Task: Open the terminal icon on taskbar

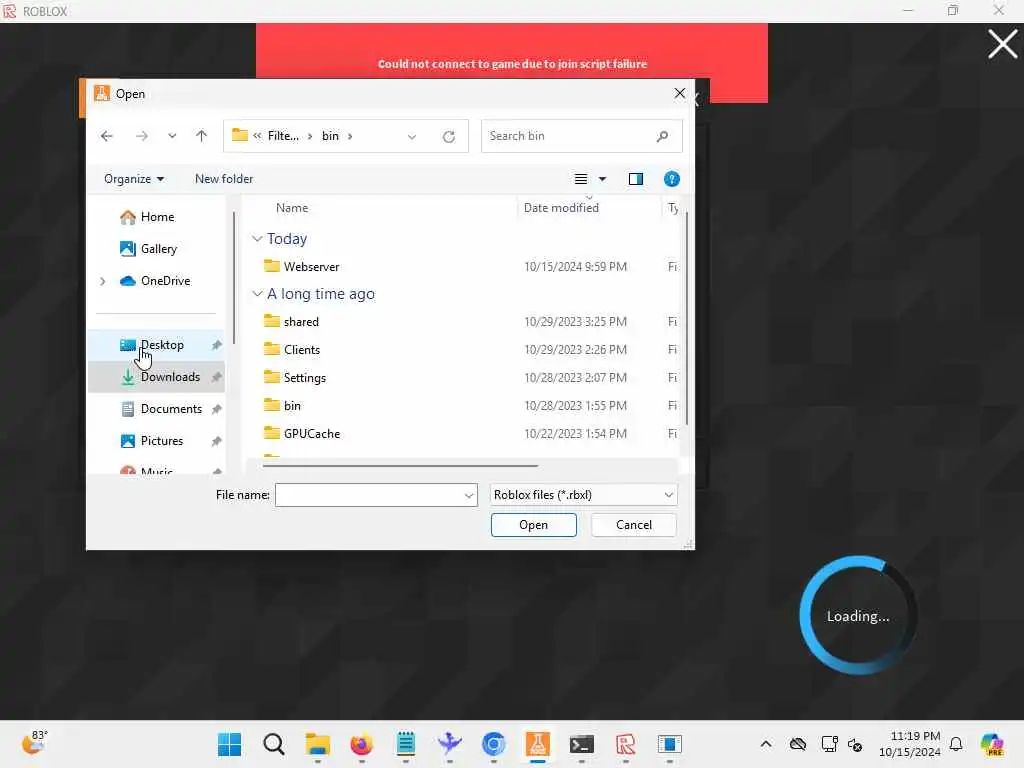Action: [x=581, y=744]
